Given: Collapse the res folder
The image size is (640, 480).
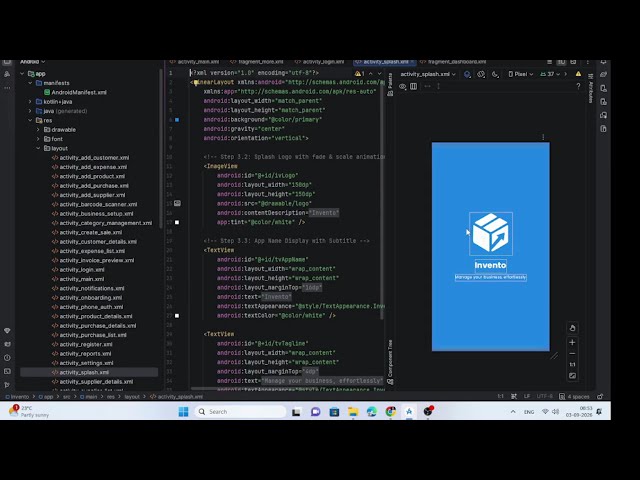Looking at the screenshot, I should tap(30, 120).
